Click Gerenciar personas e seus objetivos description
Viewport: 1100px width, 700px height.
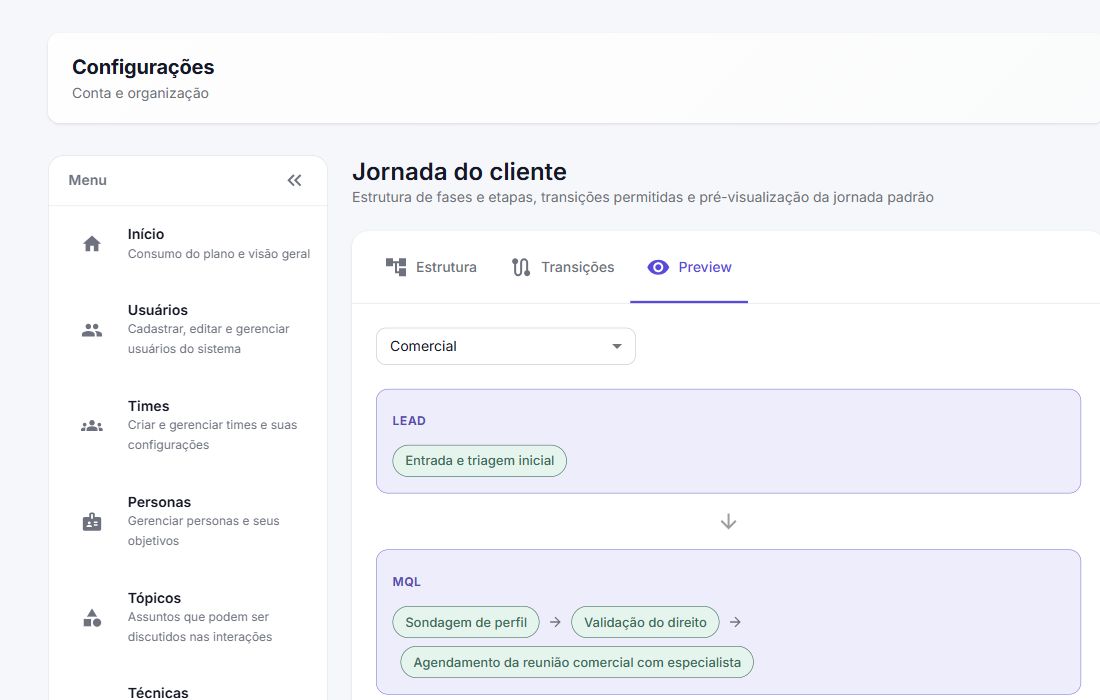click(x=203, y=531)
